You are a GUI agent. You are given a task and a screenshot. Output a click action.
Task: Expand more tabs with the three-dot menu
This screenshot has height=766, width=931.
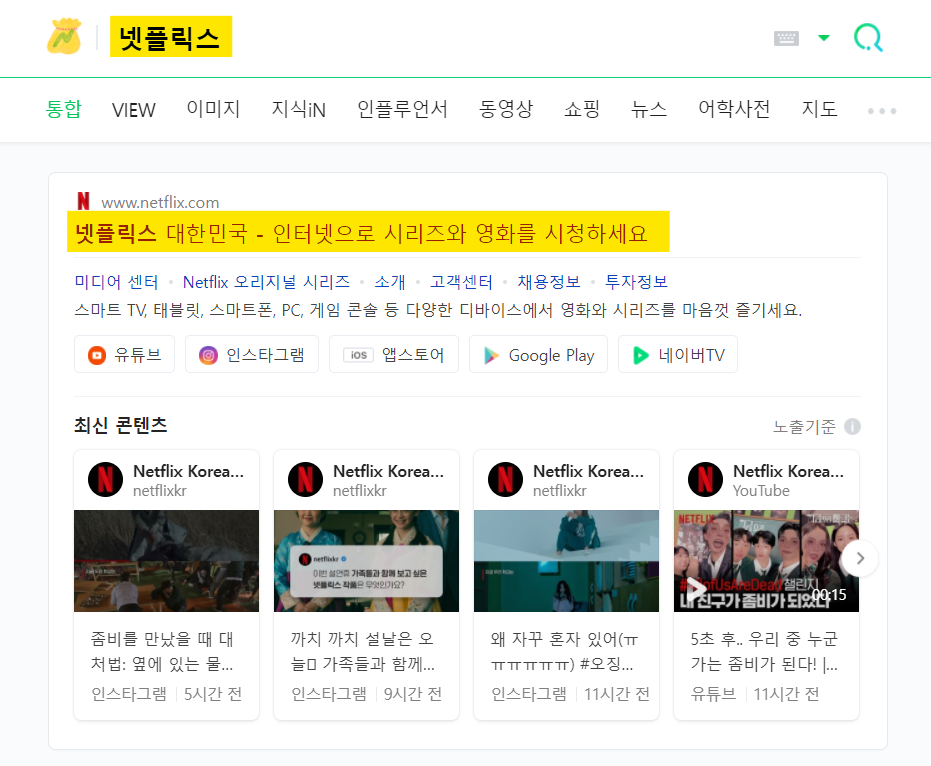[882, 111]
